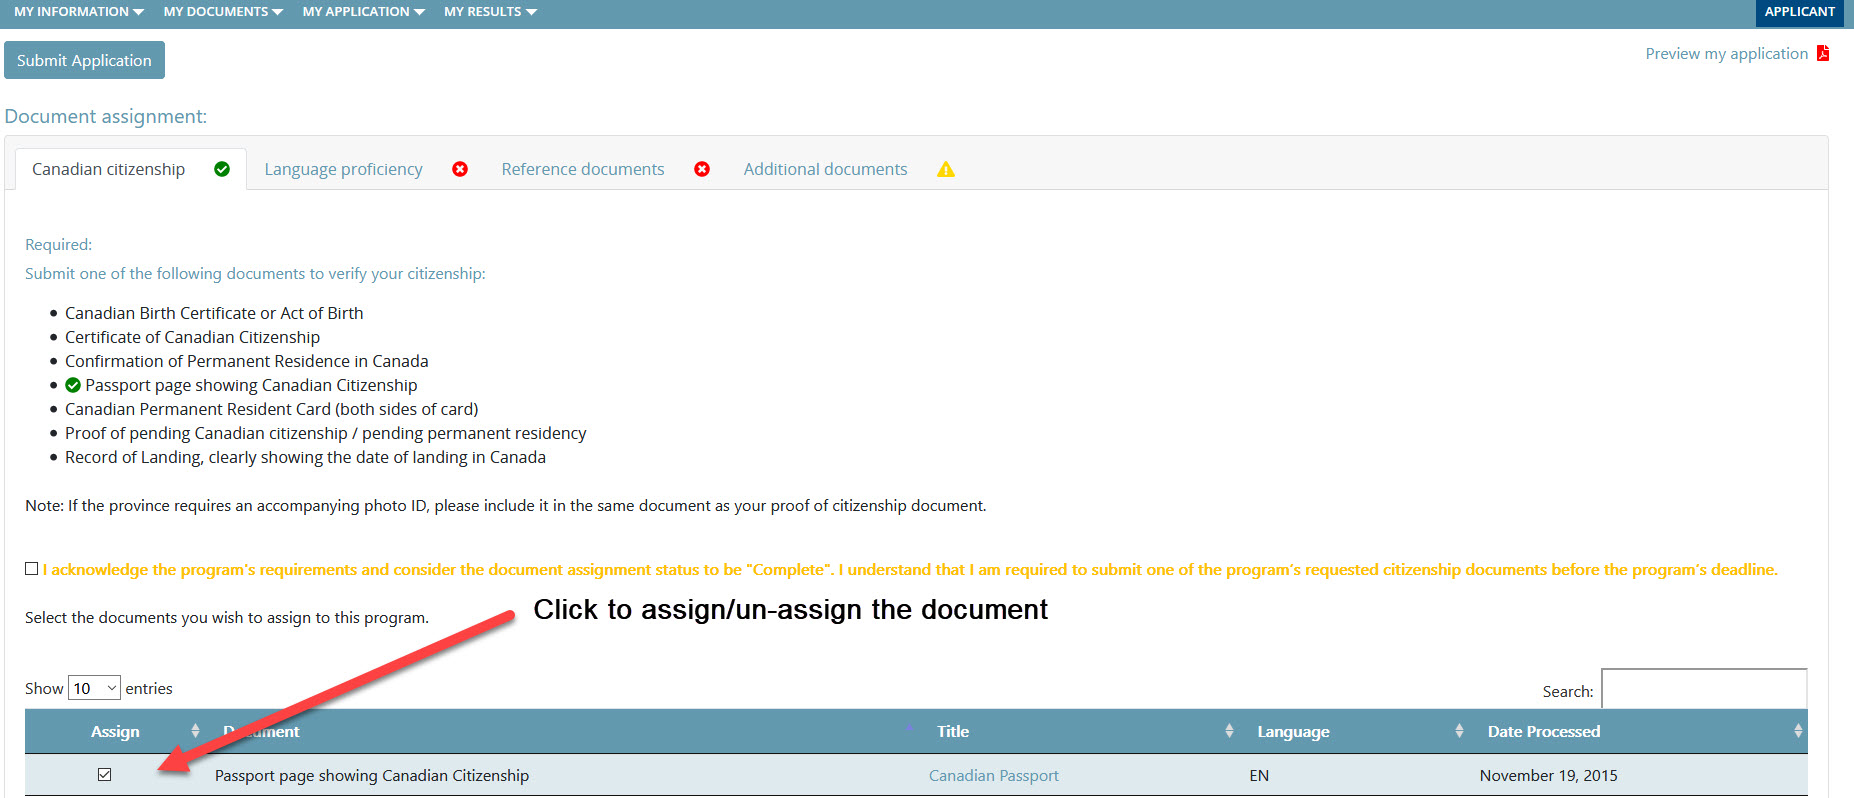Click sort arrows on Date Processed column

point(1797,731)
